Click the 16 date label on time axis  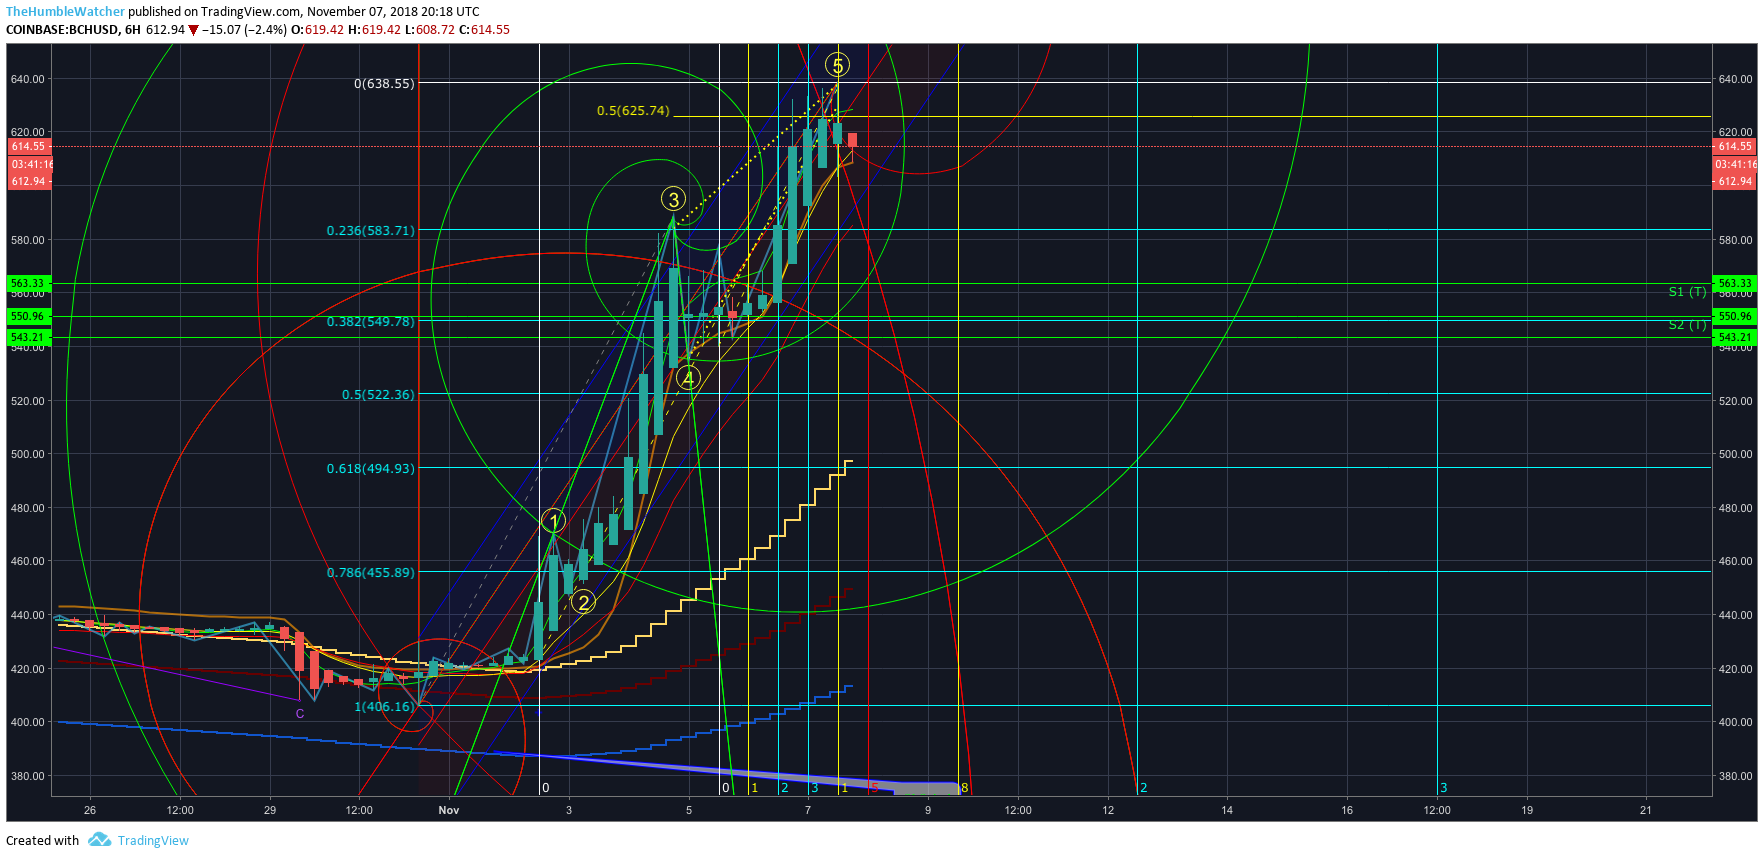coord(1347,810)
